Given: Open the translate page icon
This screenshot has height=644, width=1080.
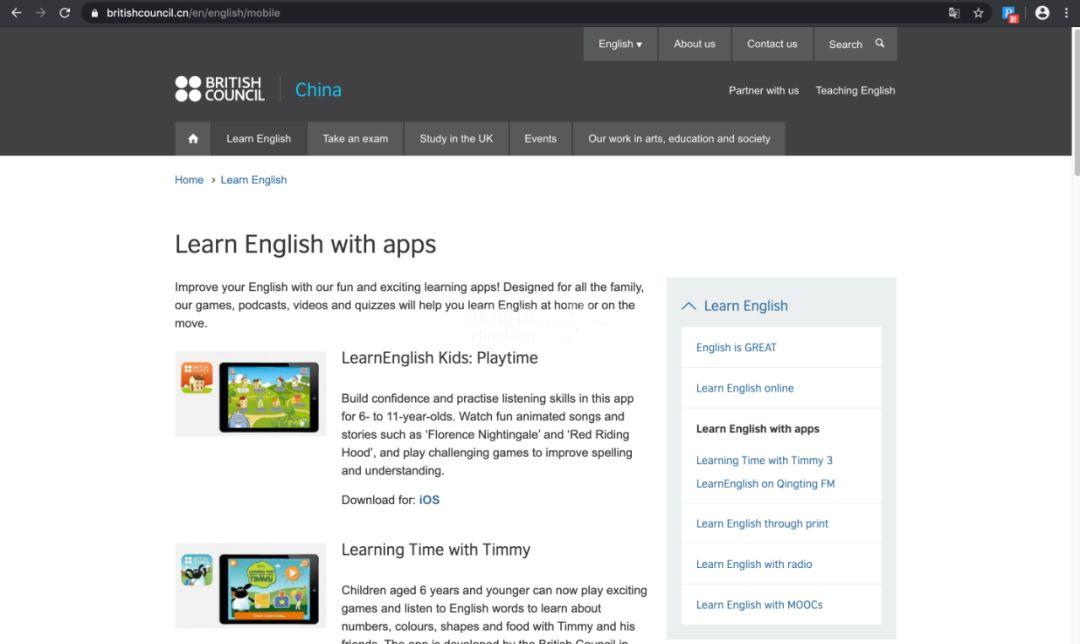Looking at the screenshot, I should point(954,13).
